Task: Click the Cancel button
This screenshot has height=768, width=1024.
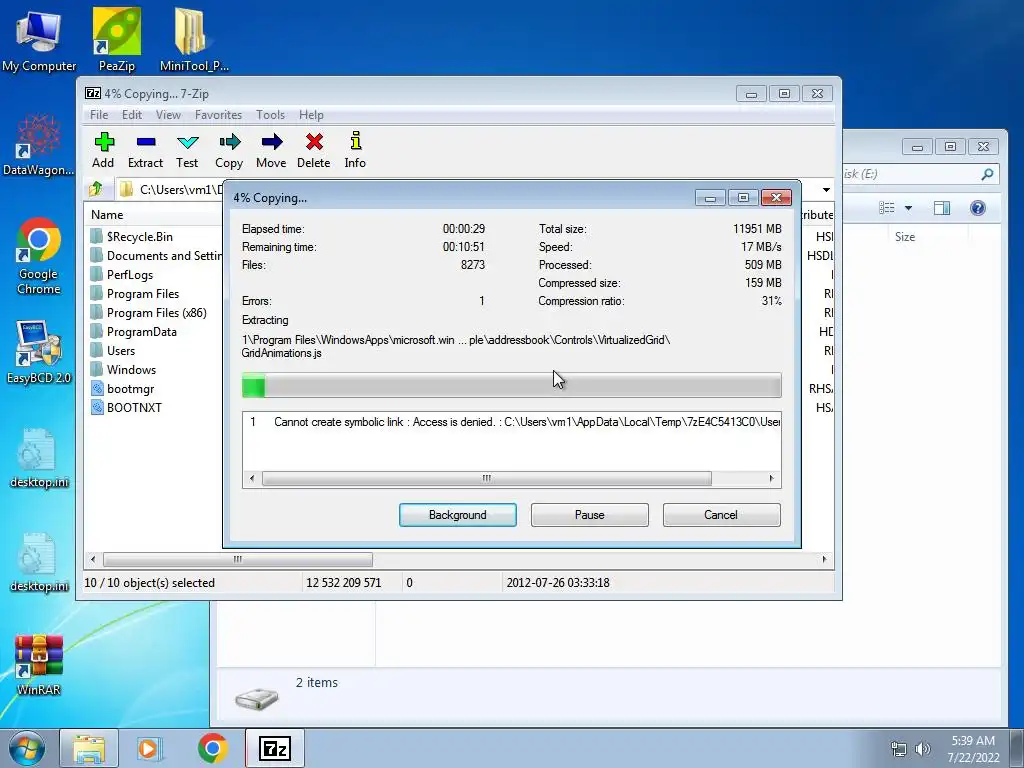Action: coord(721,515)
